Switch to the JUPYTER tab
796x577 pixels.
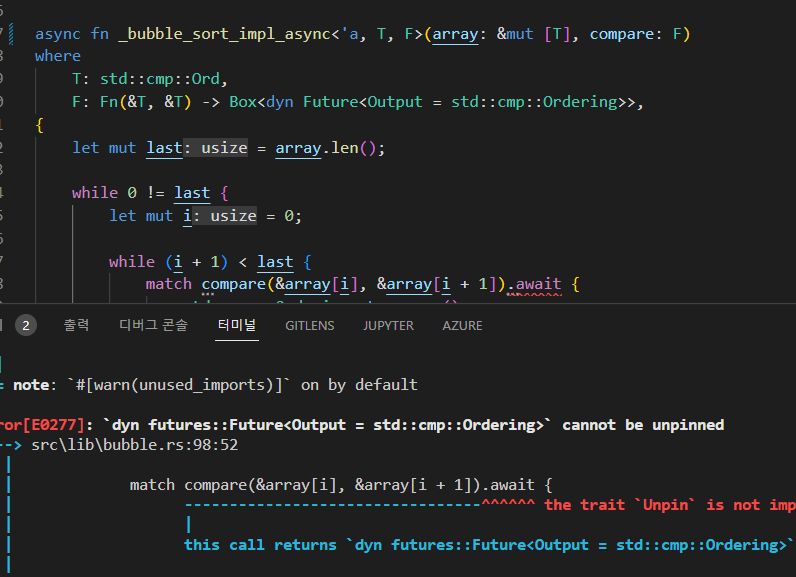[x=388, y=325]
